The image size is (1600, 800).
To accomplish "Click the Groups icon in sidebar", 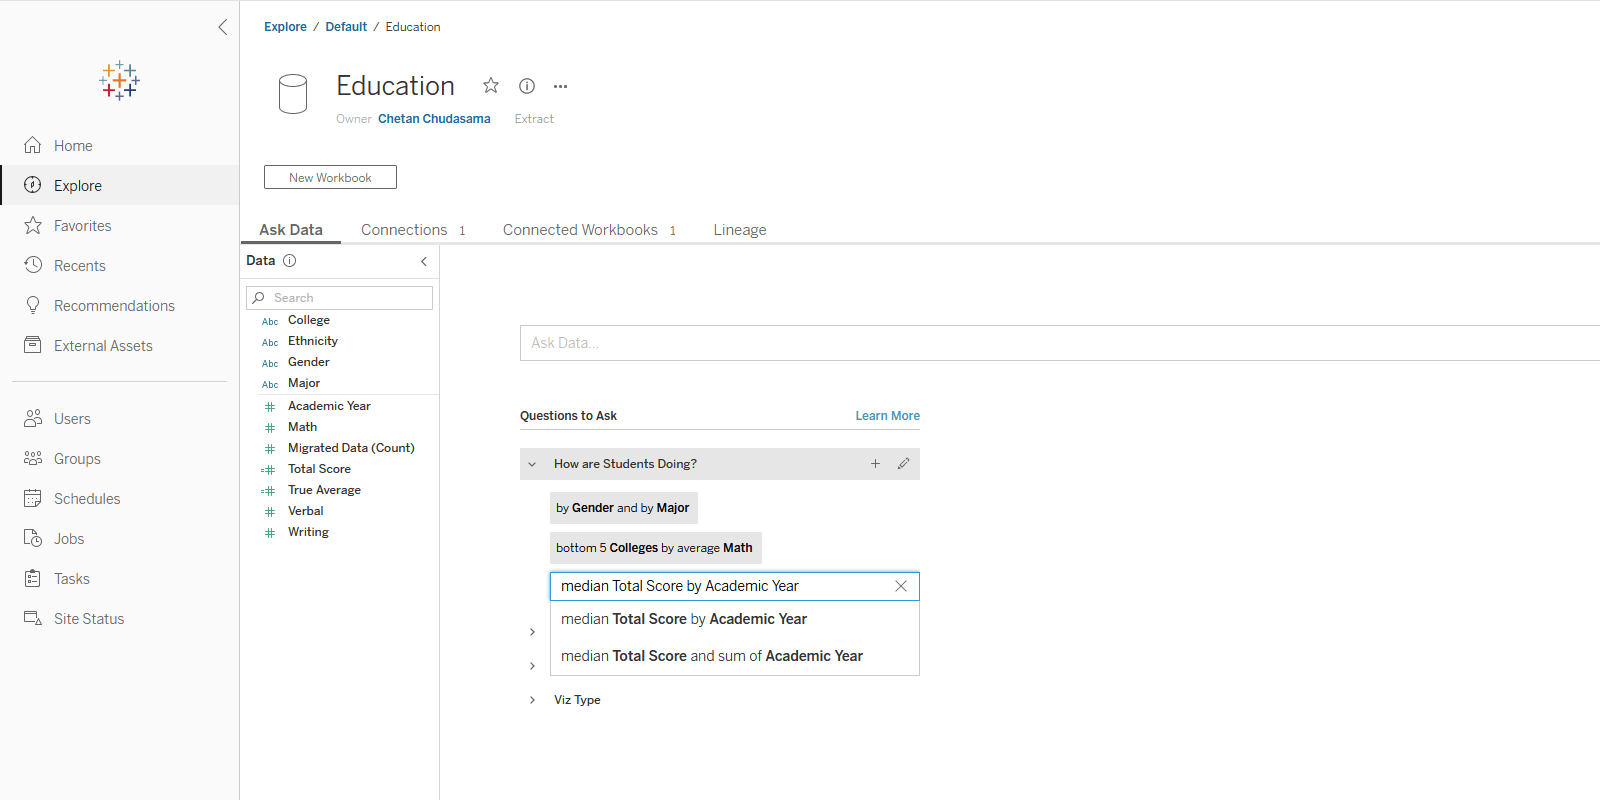I will coord(33,458).
